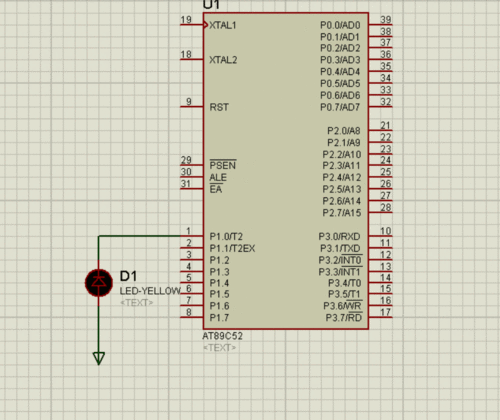Click the P3.4/T0 pin 14 stub
The height and width of the screenshot is (420, 500).
point(380,283)
